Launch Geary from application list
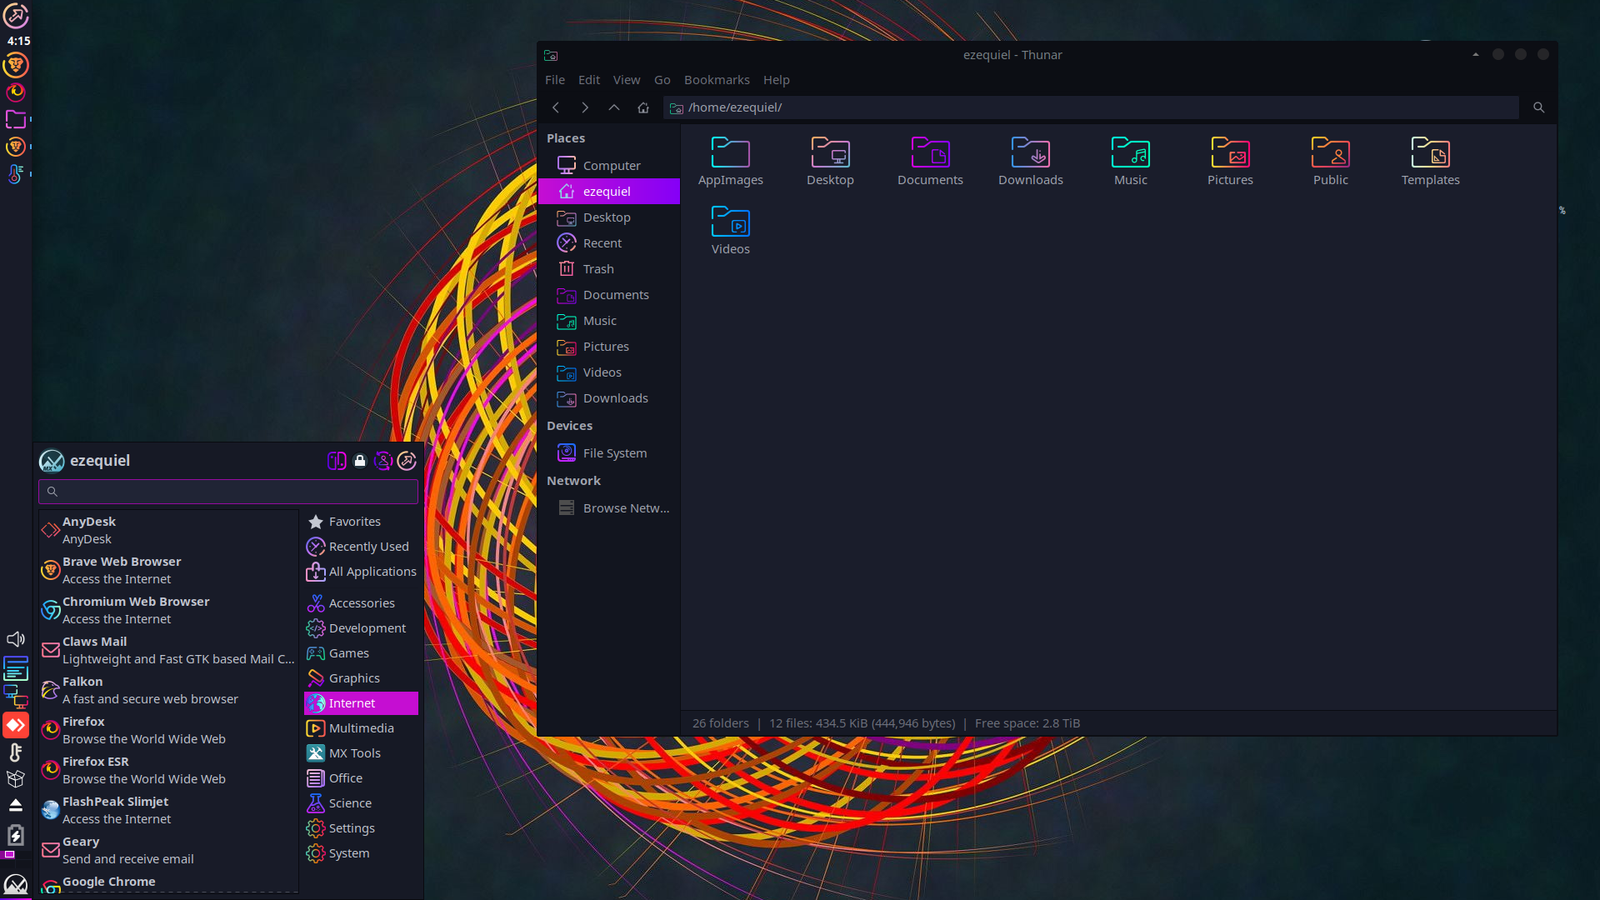Image resolution: width=1600 pixels, height=900 pixels. coord(168,850)
